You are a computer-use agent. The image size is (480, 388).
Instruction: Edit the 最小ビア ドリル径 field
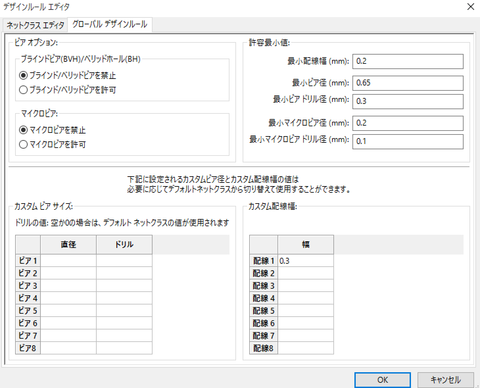click(x=408, y=101)
